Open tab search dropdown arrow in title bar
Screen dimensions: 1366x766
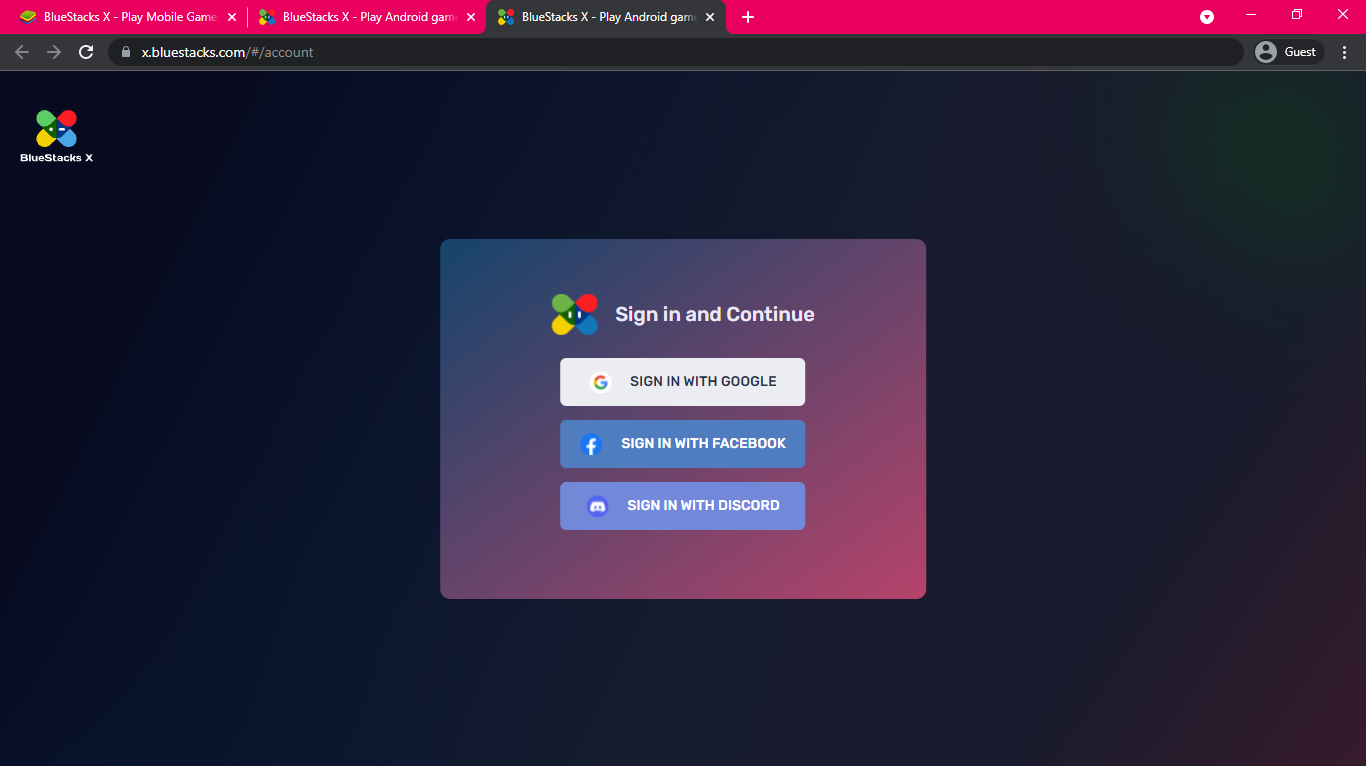tap(1207, 17)
